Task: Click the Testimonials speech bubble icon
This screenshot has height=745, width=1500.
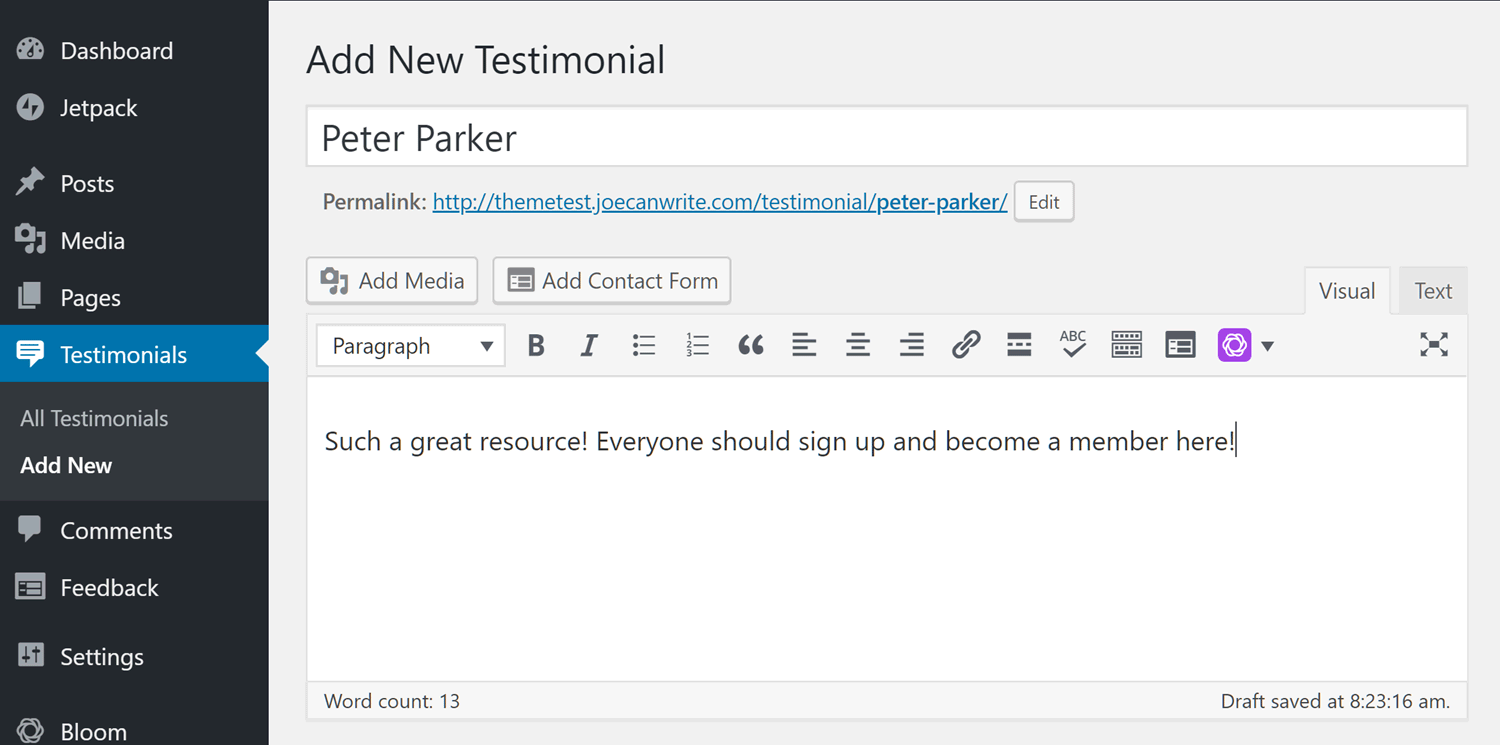Action: tap(30, 354)
